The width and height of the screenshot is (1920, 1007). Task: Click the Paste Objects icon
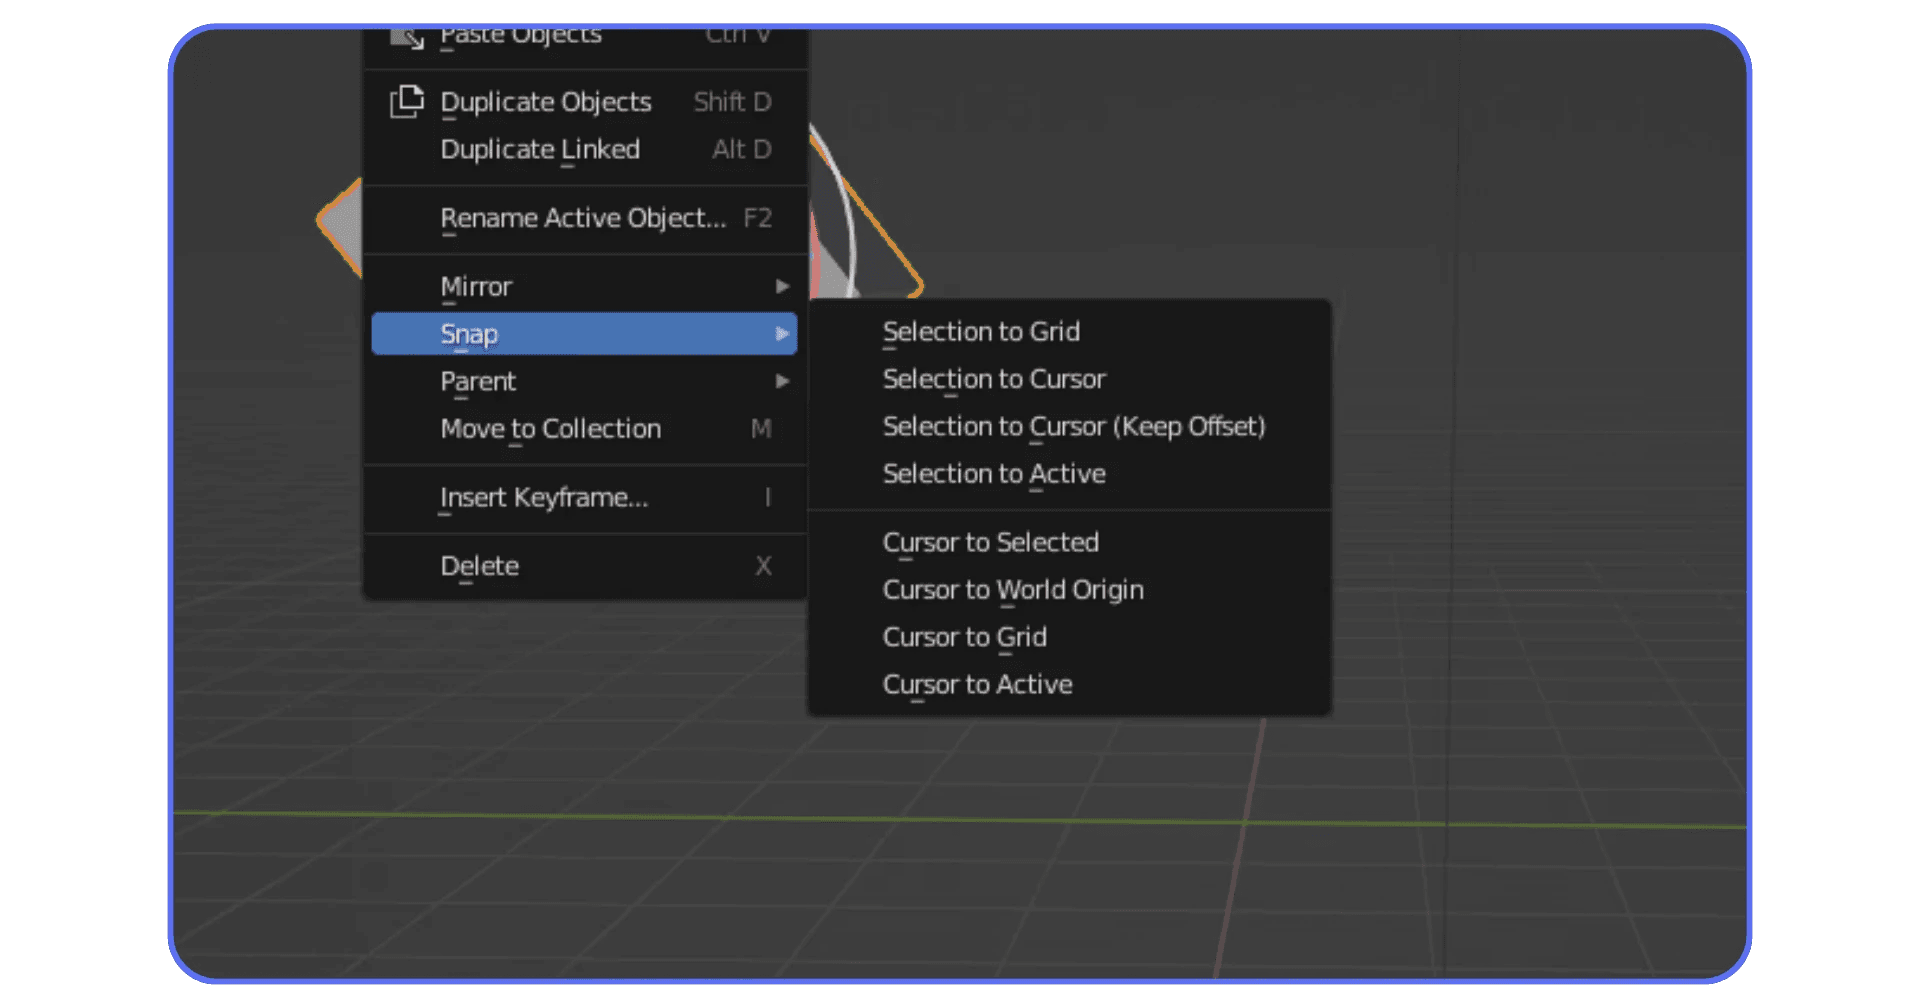[x=406, y=37]
